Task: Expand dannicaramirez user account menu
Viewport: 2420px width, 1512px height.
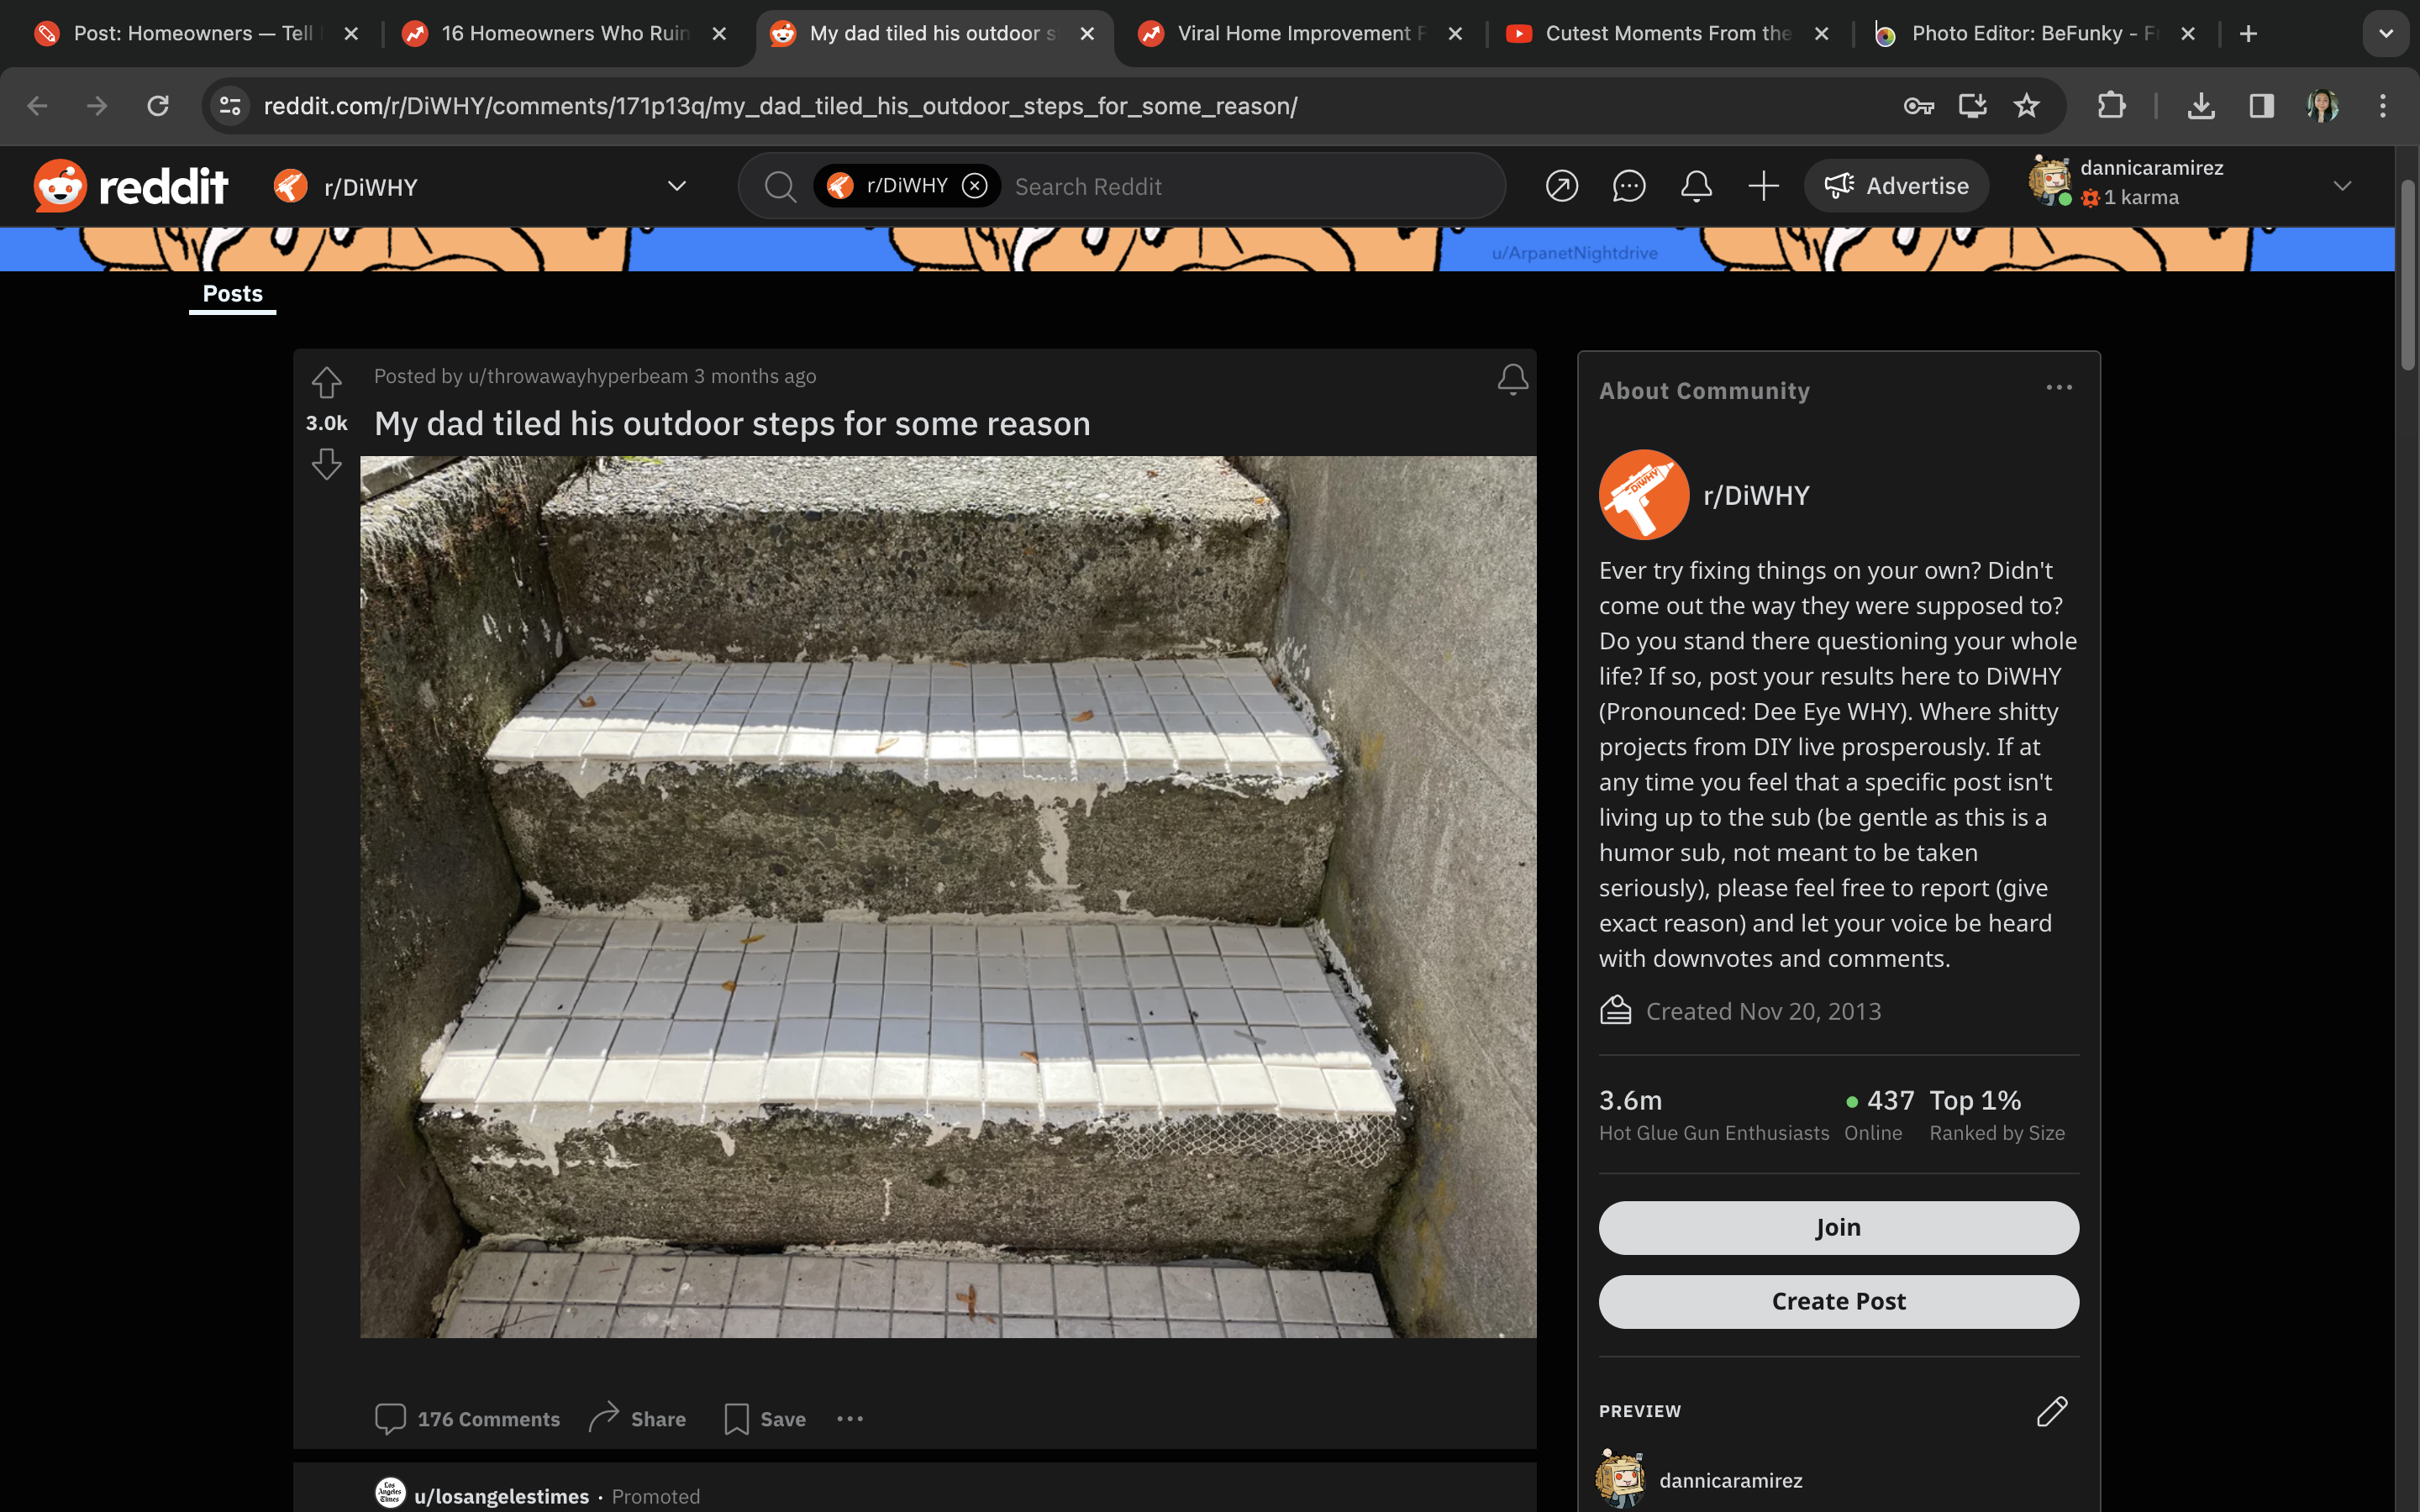Action: [2341, 186]
